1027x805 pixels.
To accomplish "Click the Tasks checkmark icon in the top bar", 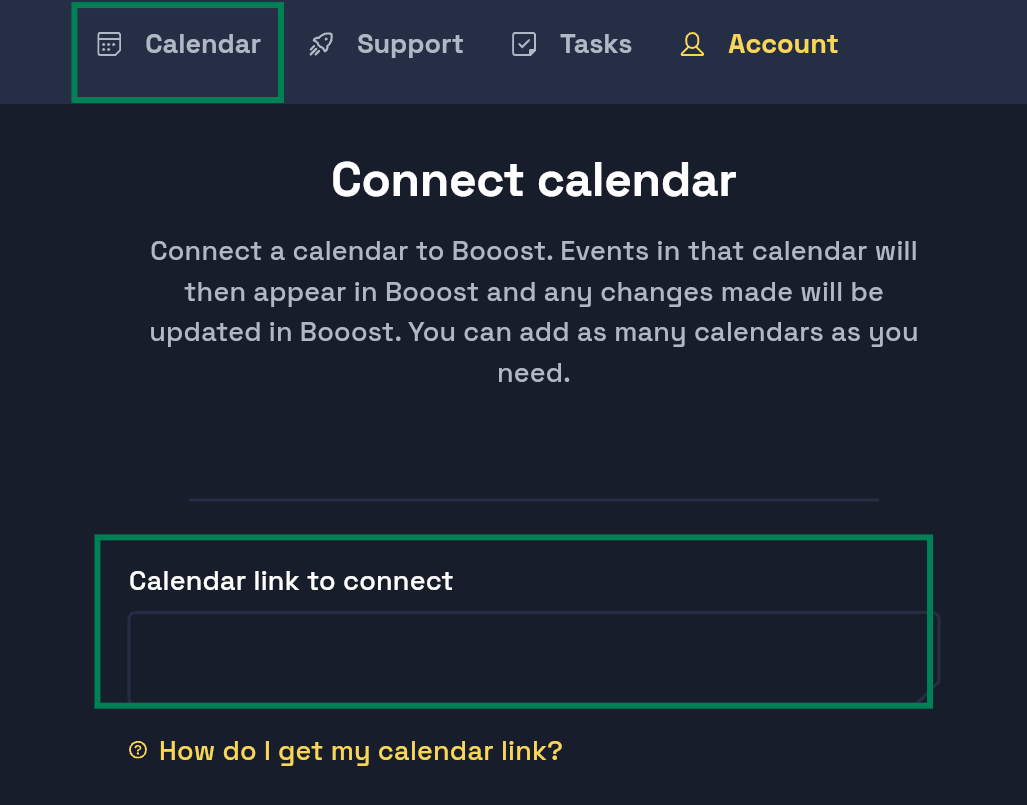I will click(524, 44).
